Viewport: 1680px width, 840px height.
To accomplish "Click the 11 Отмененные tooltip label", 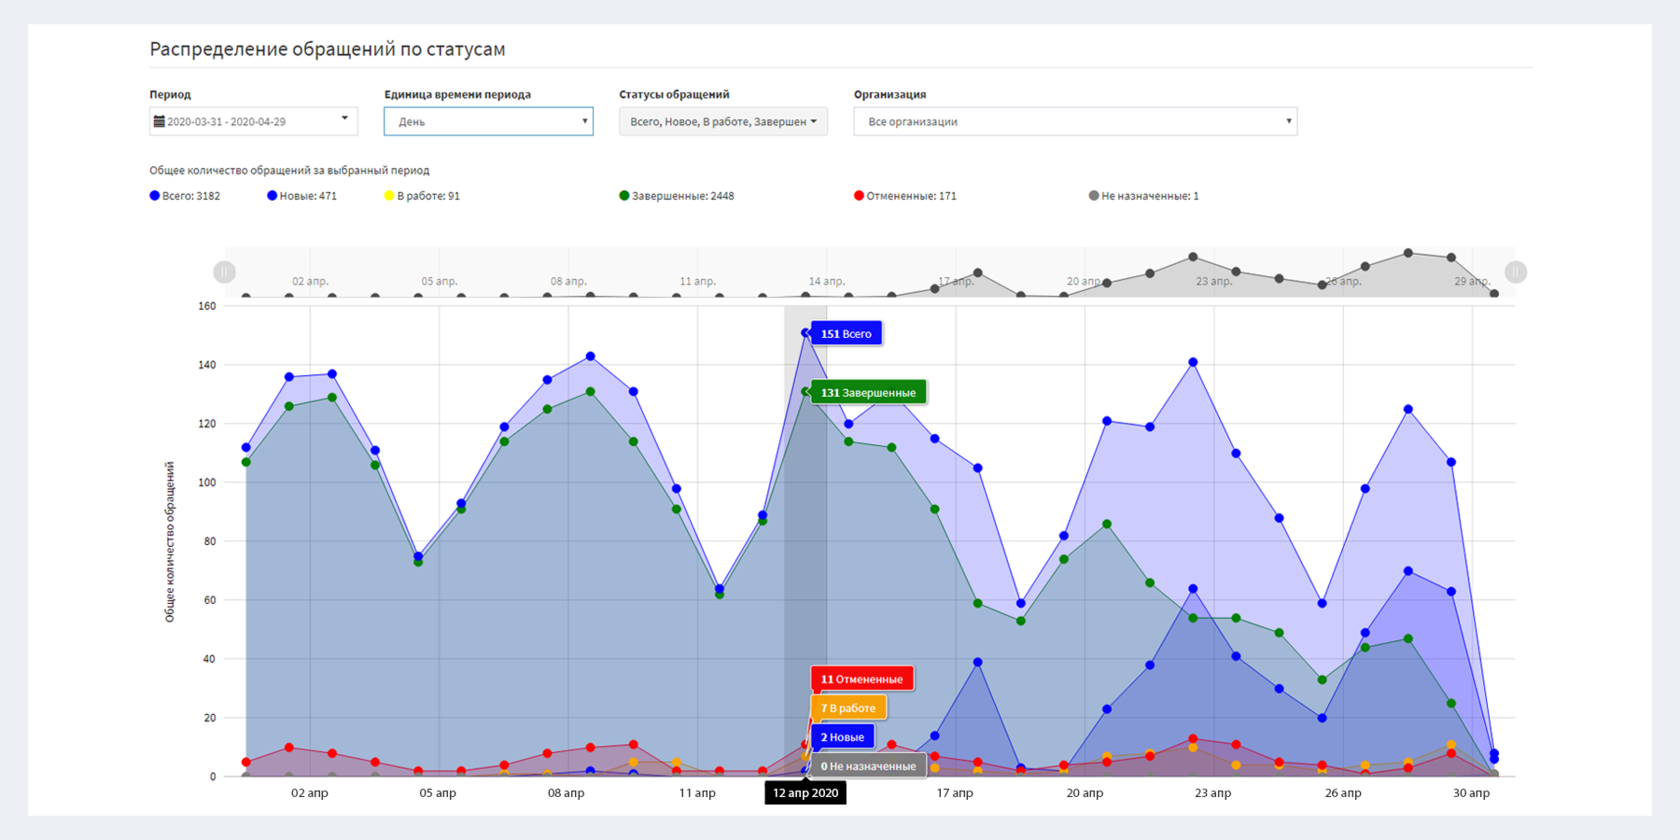I will 861,679.
